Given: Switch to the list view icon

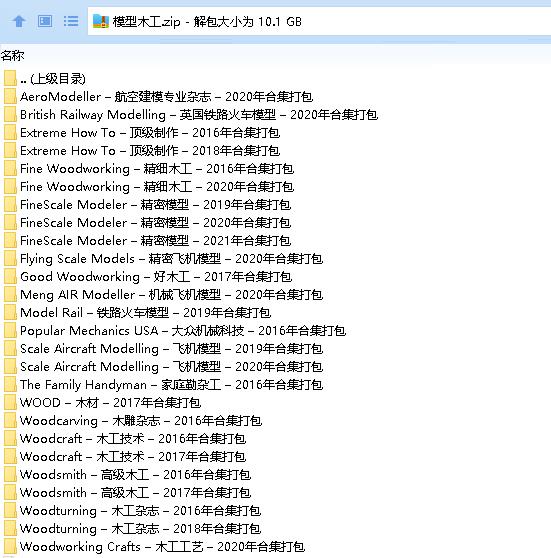Looking at the screenshot, I should (71, 21).
